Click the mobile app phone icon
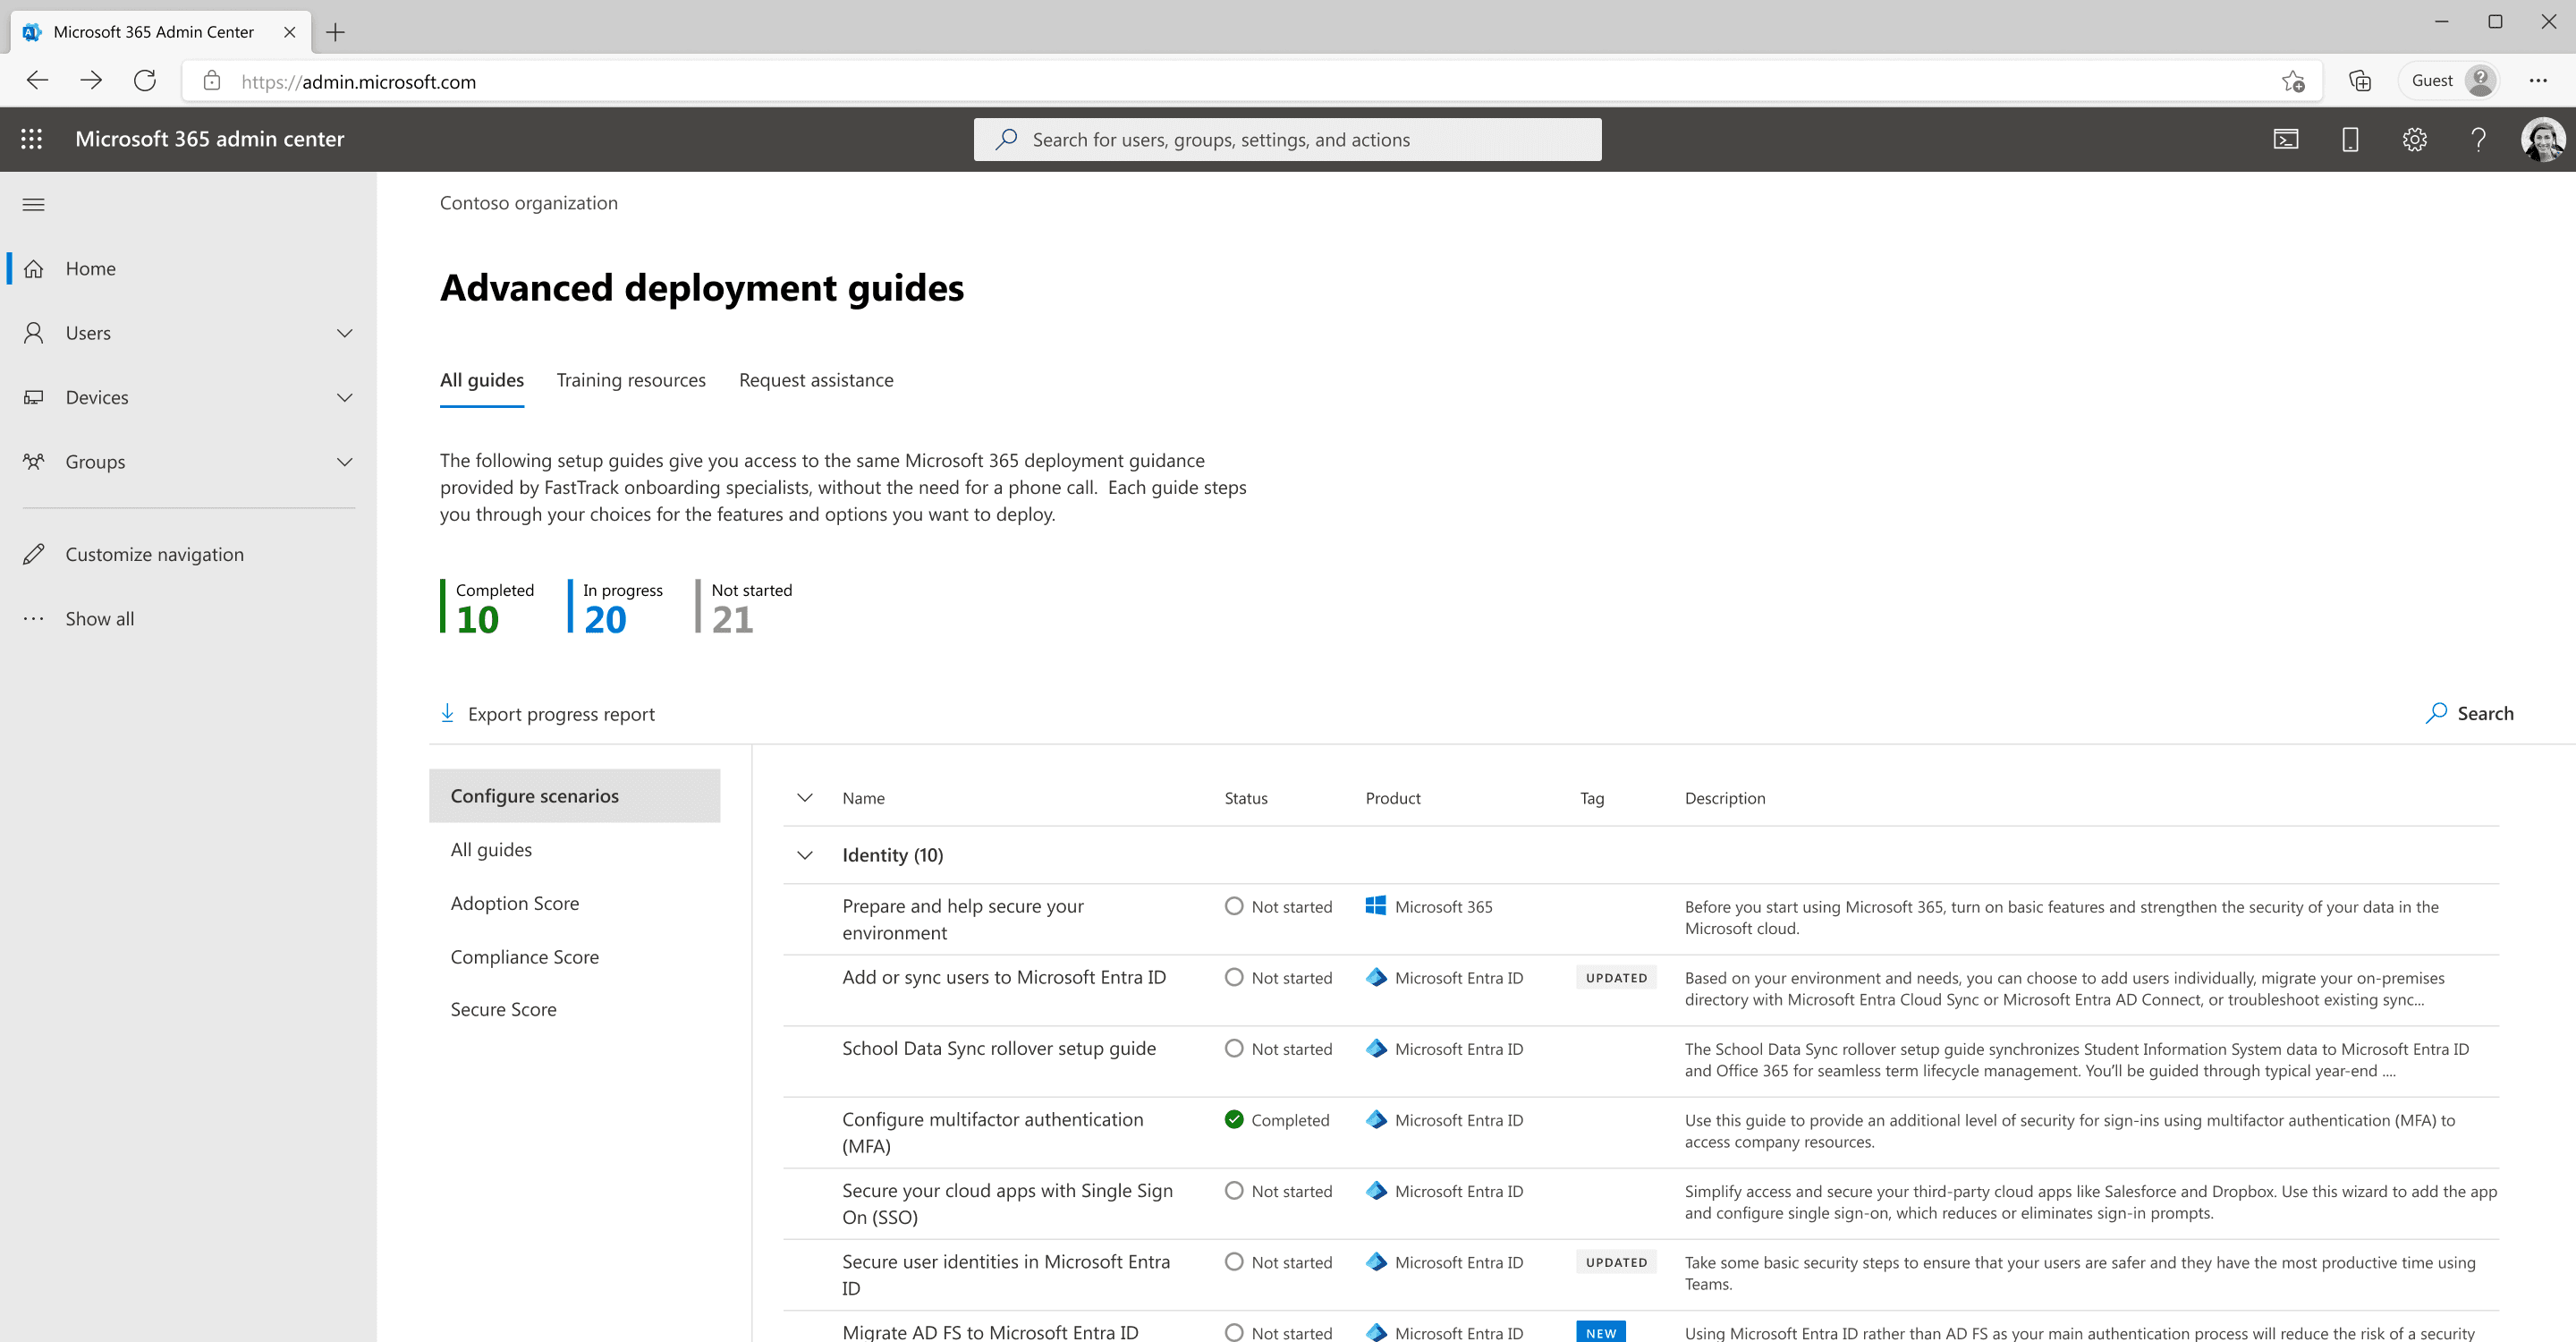Viewport: 2576px width, 1342px height. [x=2350, y=139]
